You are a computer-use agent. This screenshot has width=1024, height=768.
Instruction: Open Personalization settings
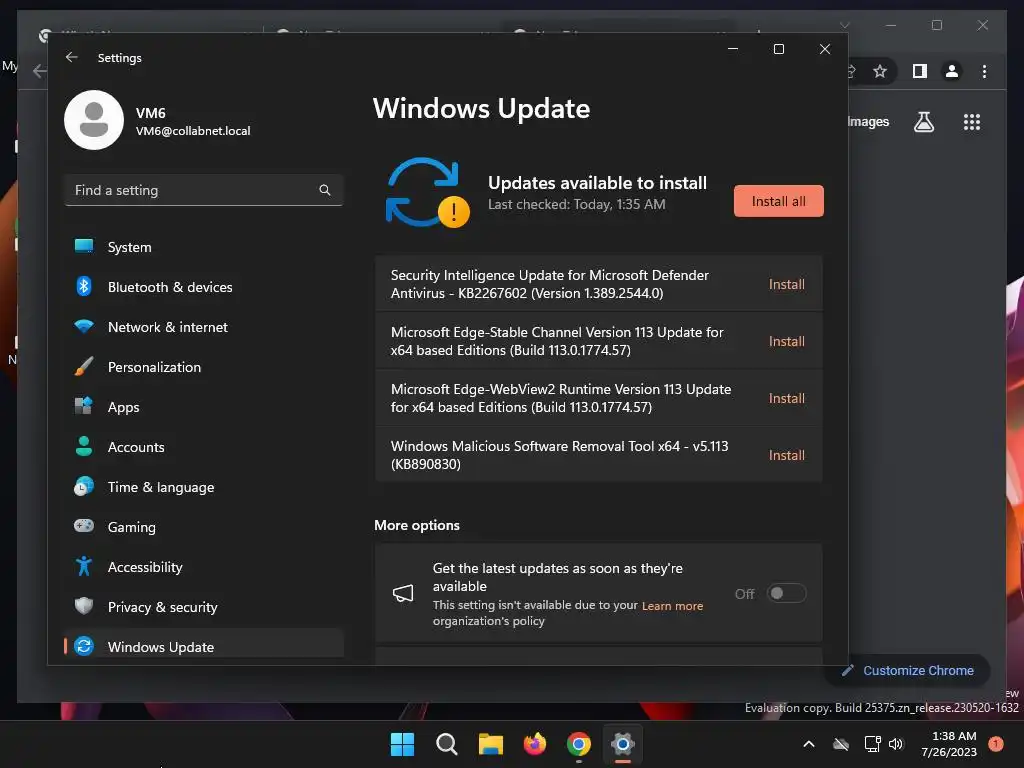click(204, 367)
